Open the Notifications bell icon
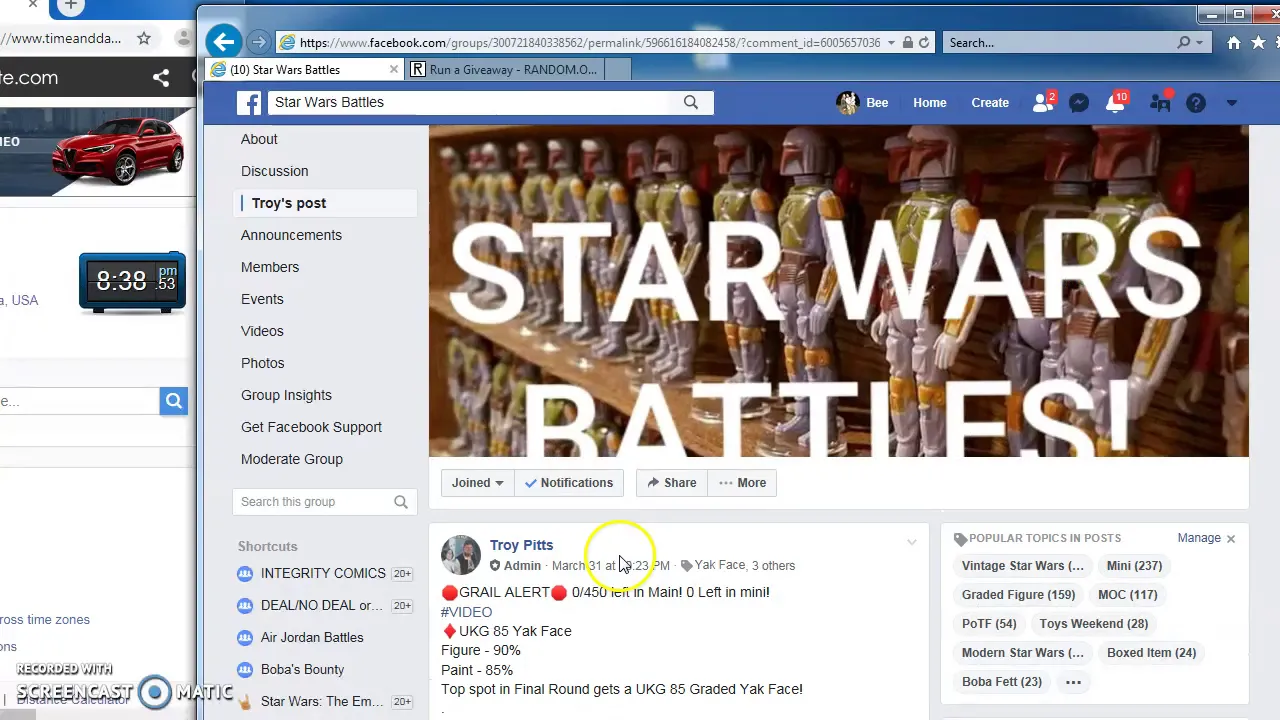 coord(1115,102)
